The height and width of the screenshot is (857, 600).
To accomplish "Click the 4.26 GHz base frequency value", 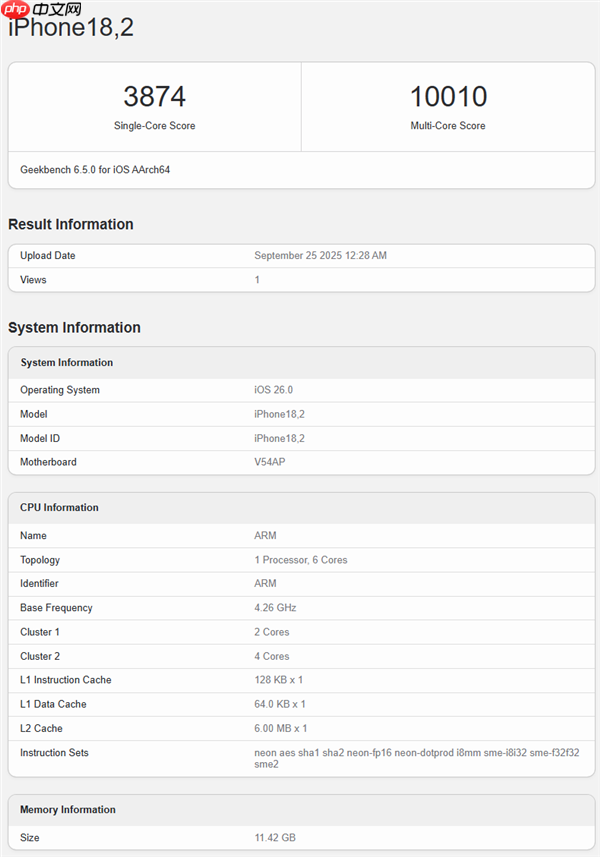I will [275, 608].
